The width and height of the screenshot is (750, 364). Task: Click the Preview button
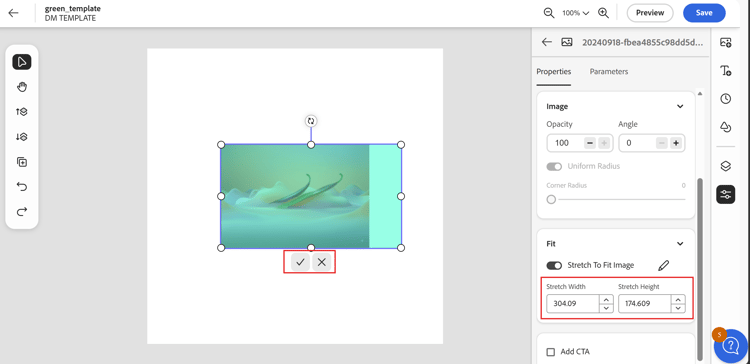coord(650,13)
